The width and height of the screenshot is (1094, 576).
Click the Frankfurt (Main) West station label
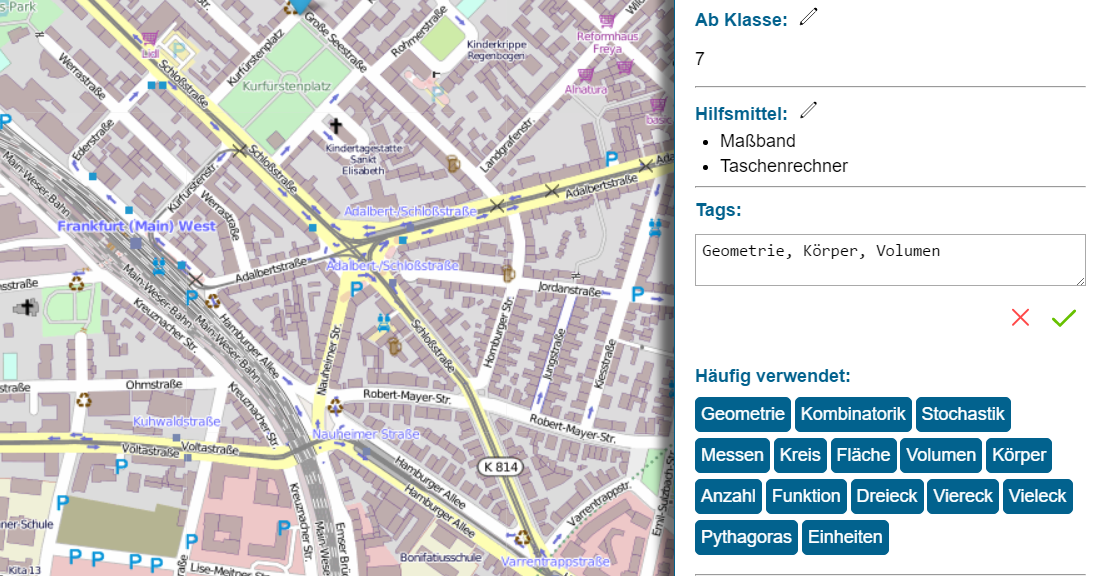coord(138,227)
